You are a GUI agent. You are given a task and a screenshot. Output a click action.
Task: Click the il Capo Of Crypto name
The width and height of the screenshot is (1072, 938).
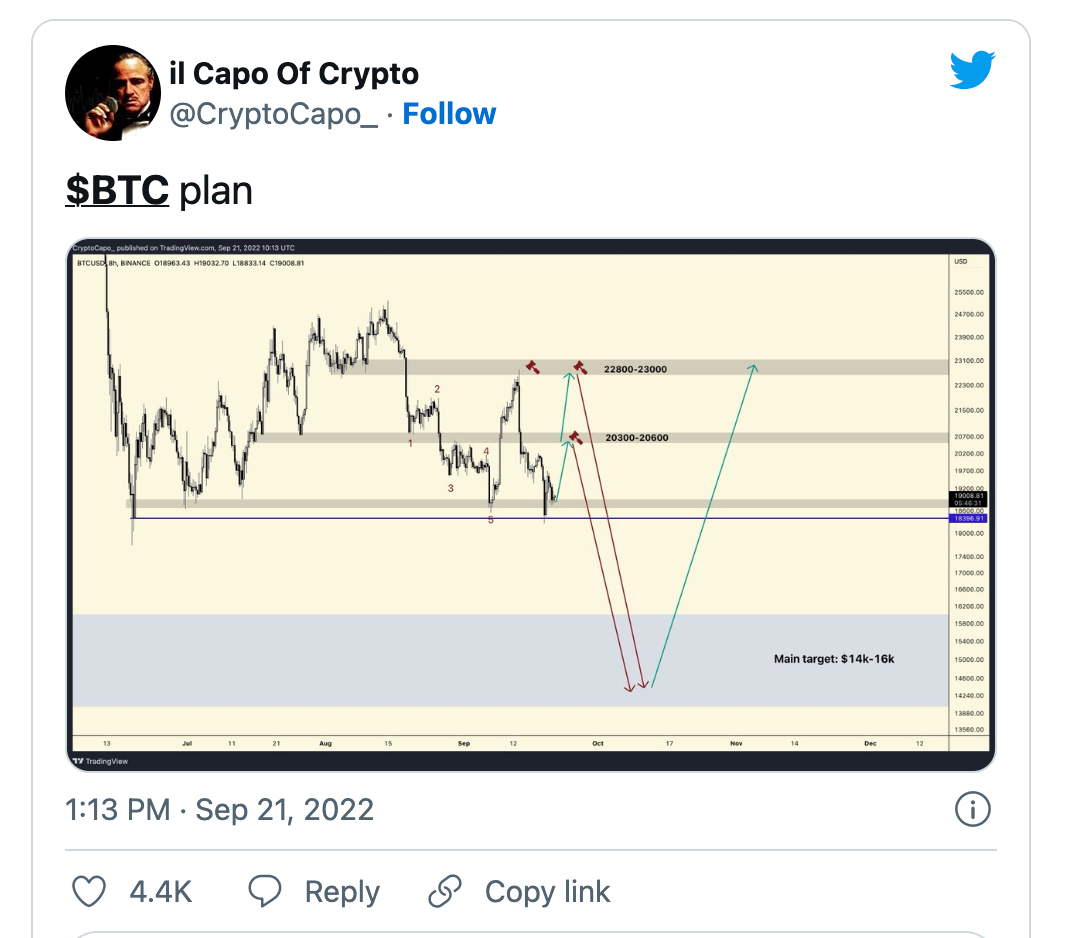(294, 73)
